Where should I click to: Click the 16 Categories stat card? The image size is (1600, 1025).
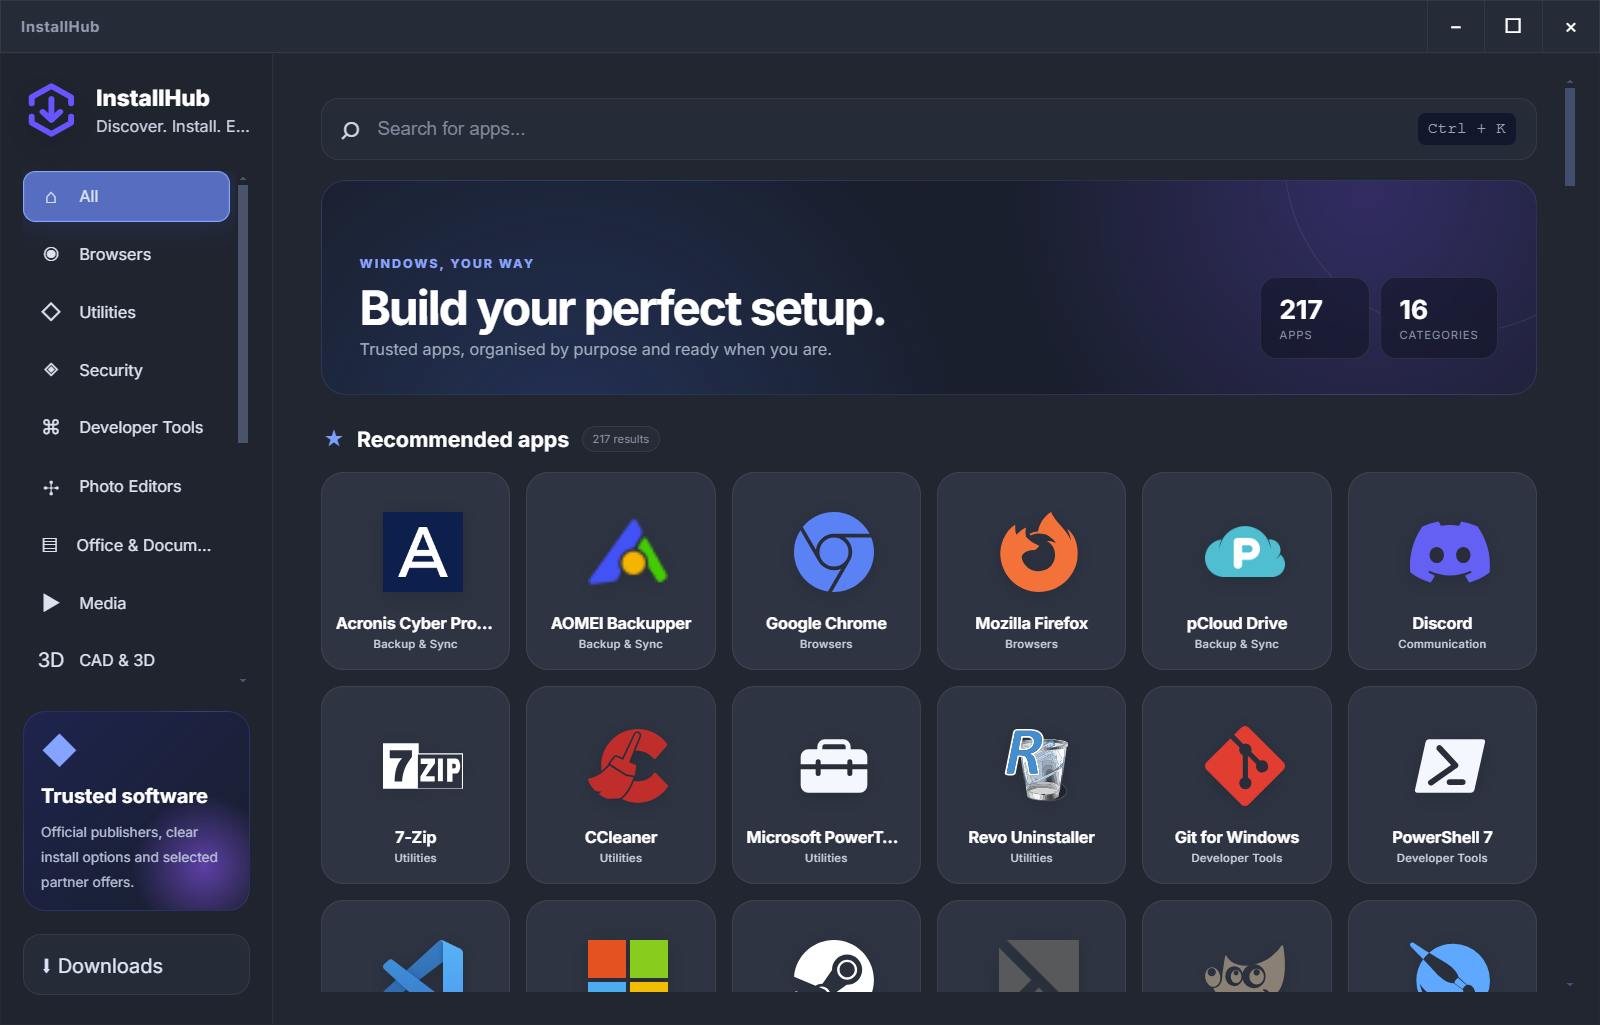(x=1439, y=318)
